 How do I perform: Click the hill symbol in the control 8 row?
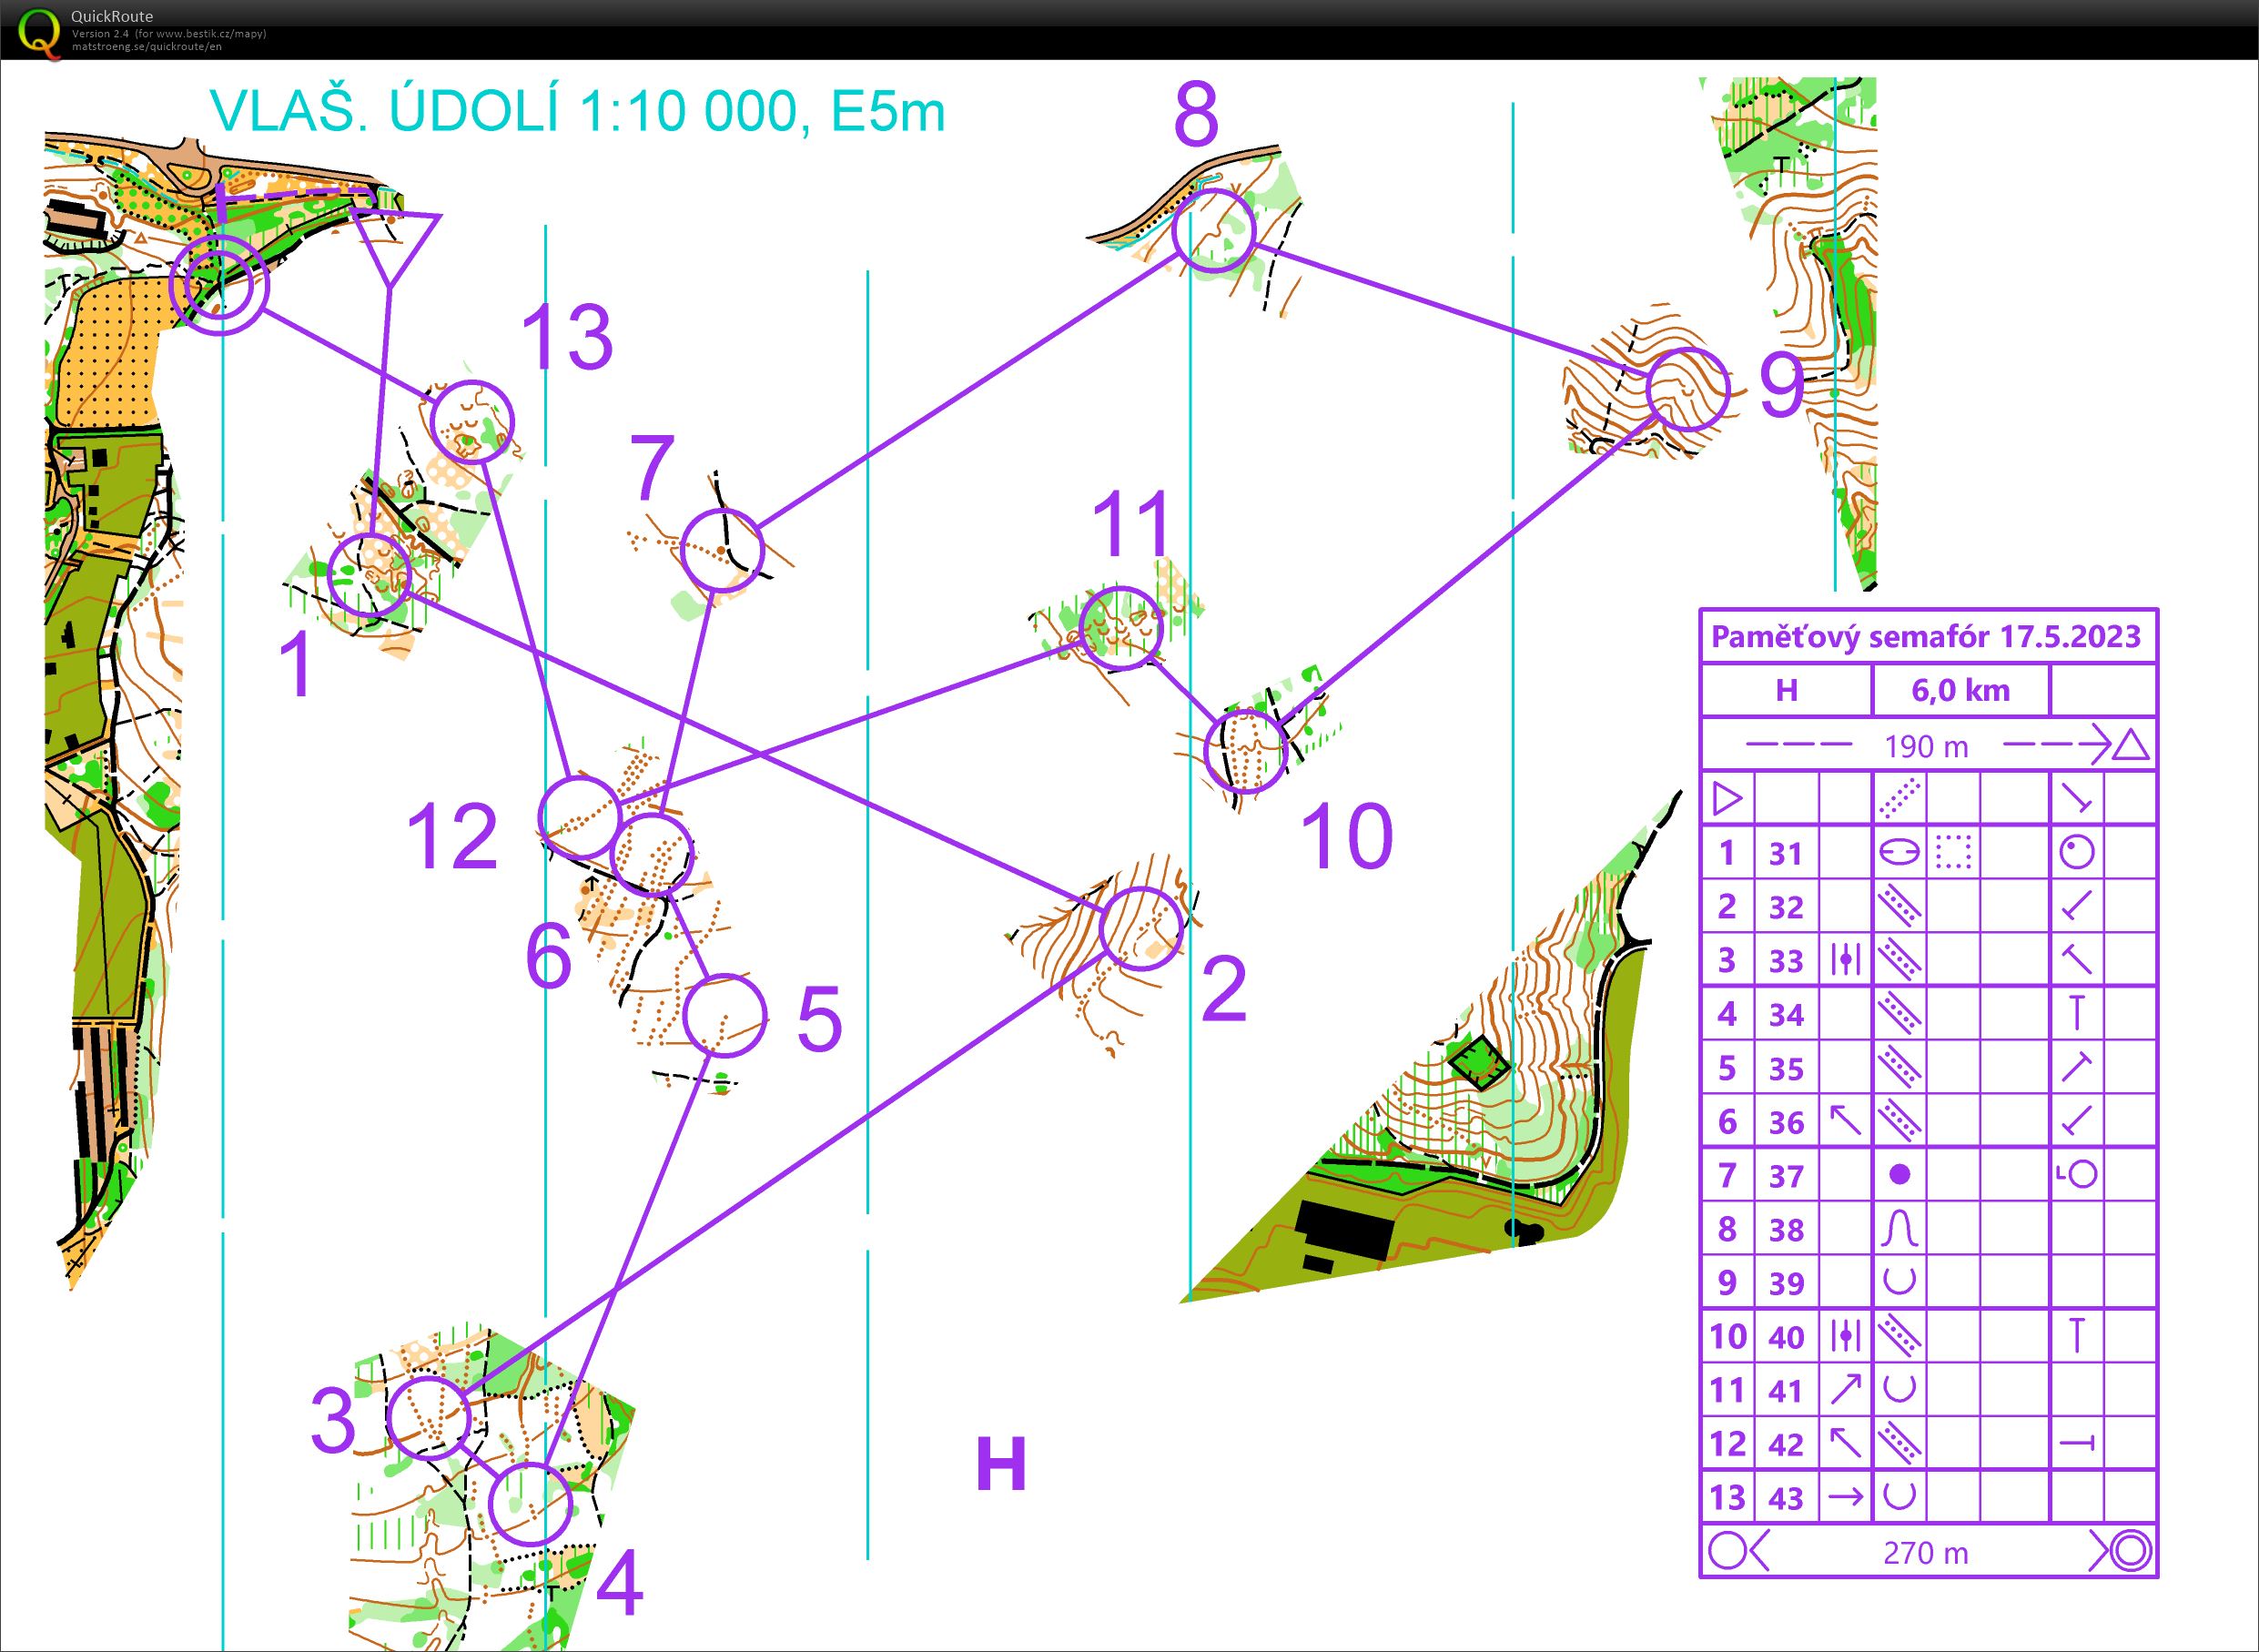[1899, 1228]
